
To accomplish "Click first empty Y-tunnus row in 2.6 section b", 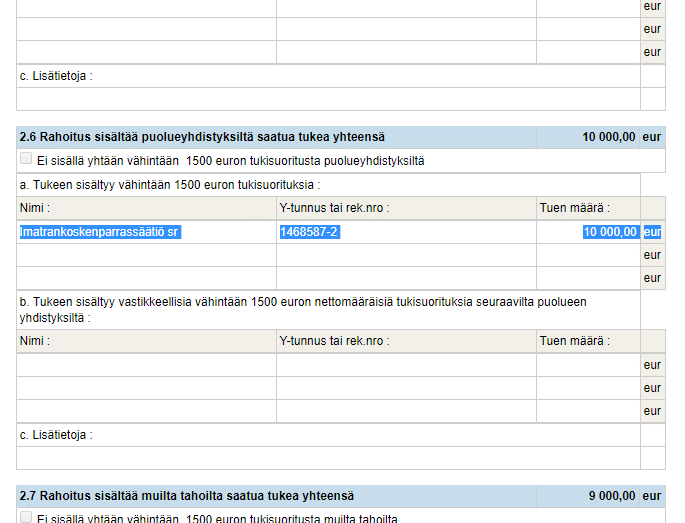I will [406, 365].
